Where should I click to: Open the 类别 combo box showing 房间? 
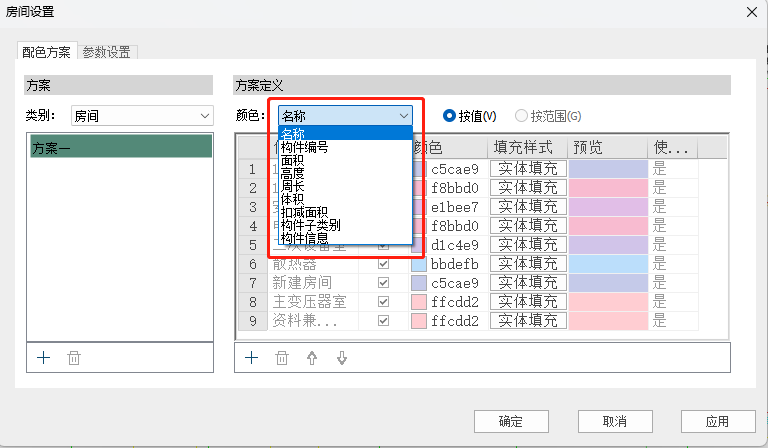(x=142, y=116)
